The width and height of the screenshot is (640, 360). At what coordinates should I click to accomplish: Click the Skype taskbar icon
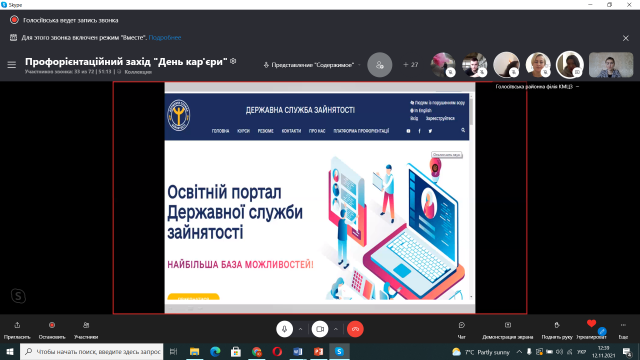pos(339,351)
